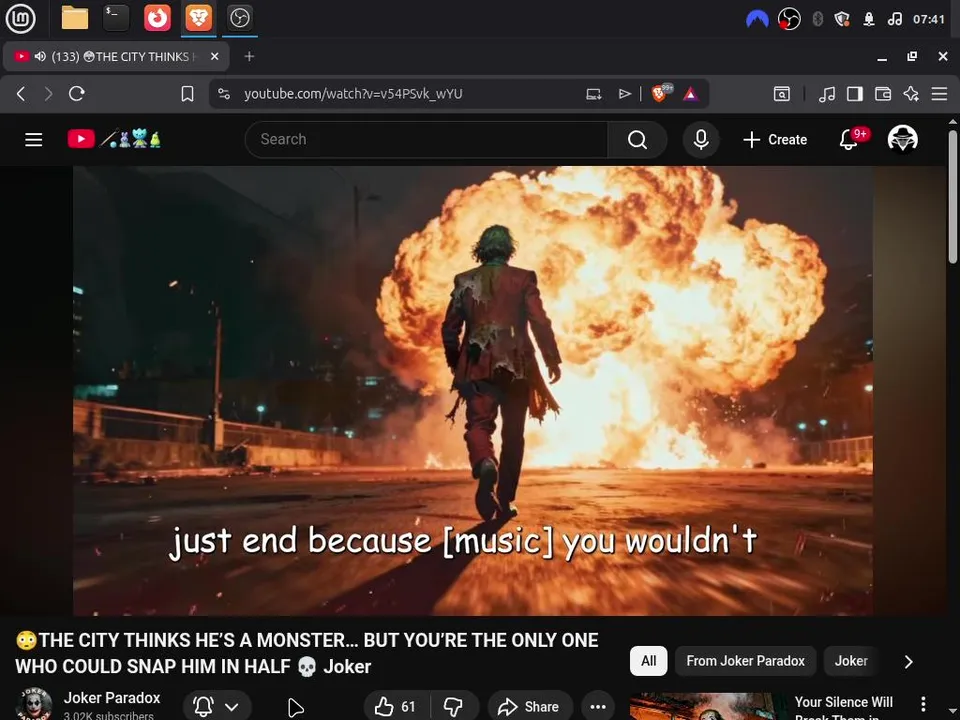Open the sound music note tray icon

pyautogui.click(x=894, y=20)
